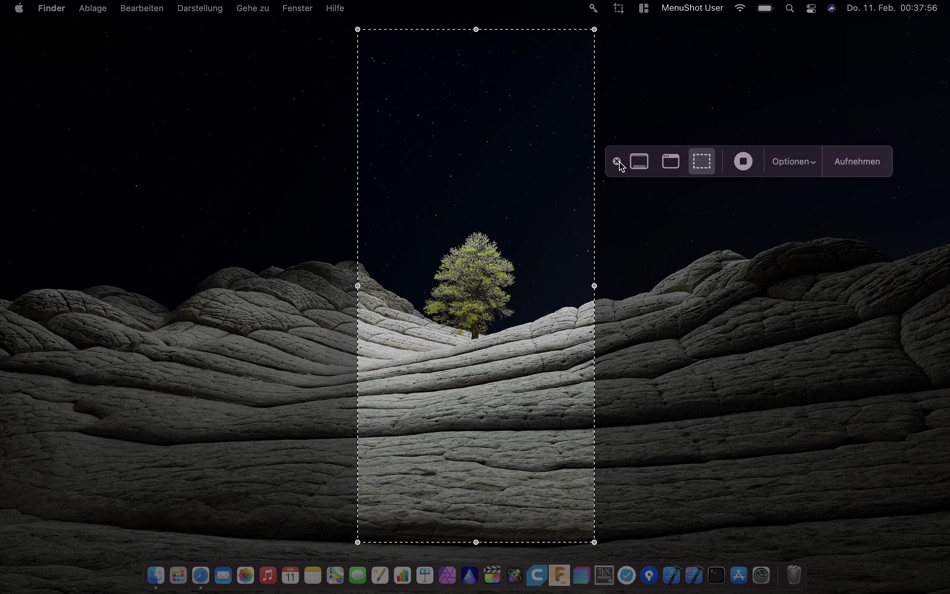
Task: Open Maps from the Dock
Action: pos(335,575)
